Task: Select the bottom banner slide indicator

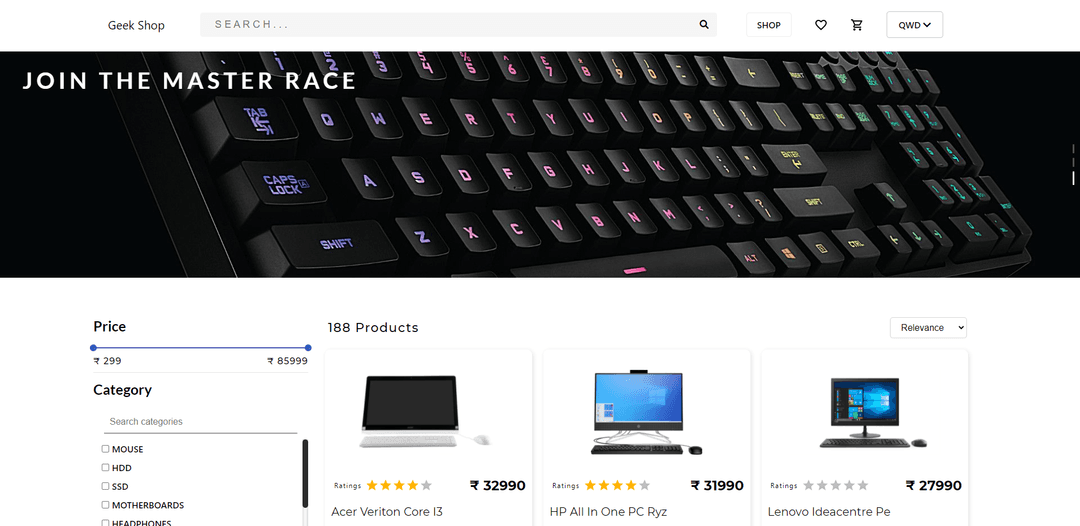Action: coord(1073,178)
